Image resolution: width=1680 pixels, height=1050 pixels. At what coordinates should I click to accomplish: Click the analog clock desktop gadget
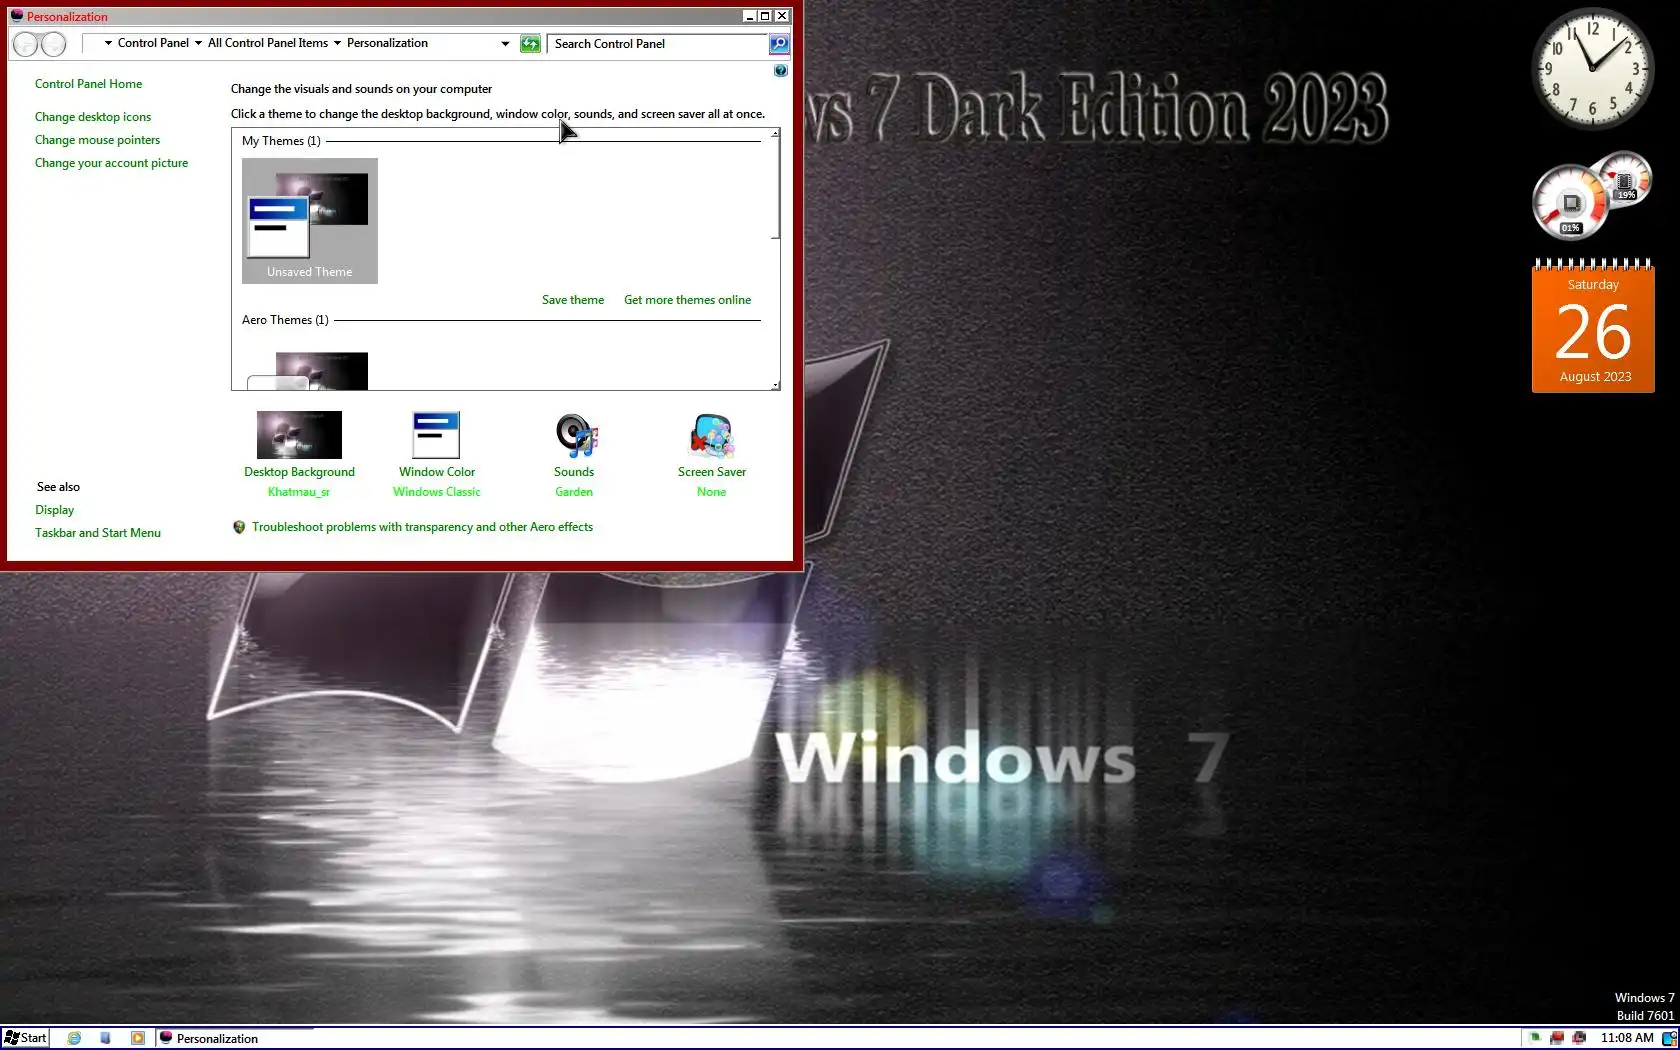1592,69
